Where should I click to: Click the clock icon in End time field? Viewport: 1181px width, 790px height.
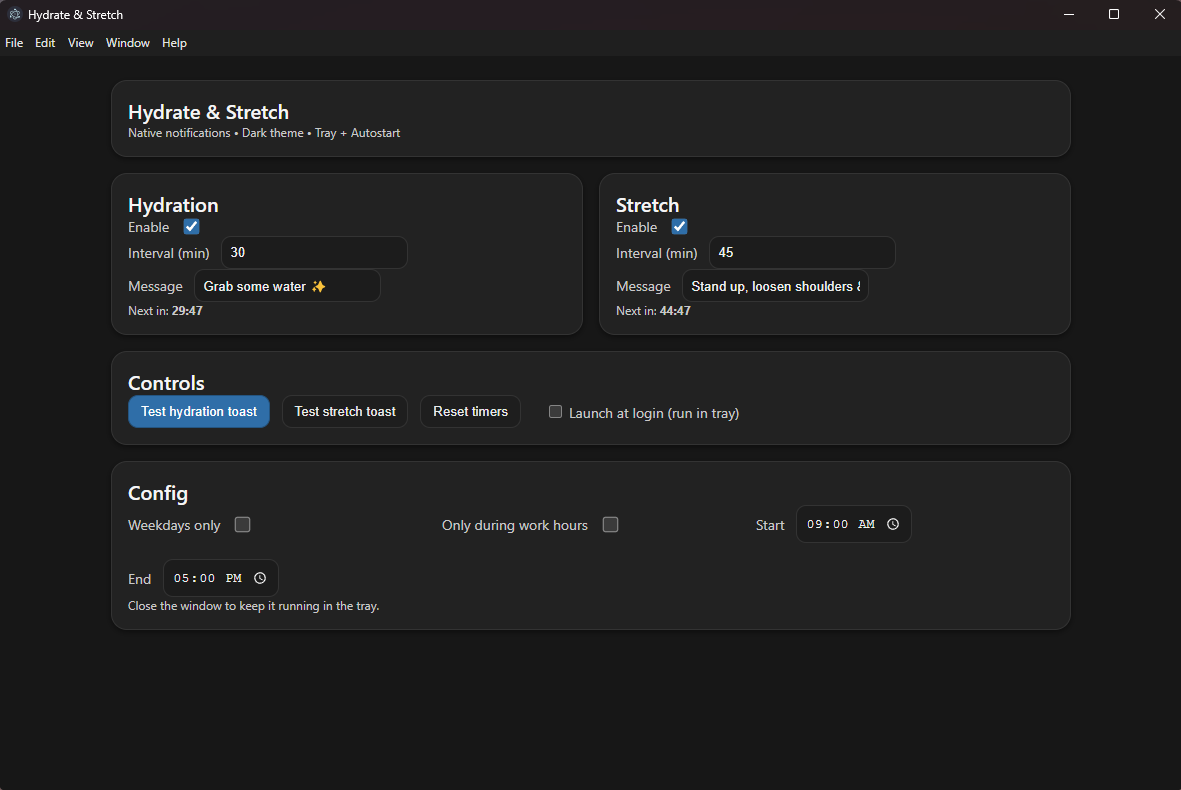260,578
